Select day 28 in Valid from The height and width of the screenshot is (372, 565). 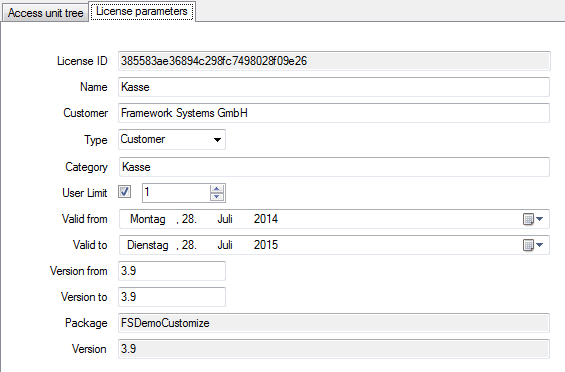pos(189,219)
